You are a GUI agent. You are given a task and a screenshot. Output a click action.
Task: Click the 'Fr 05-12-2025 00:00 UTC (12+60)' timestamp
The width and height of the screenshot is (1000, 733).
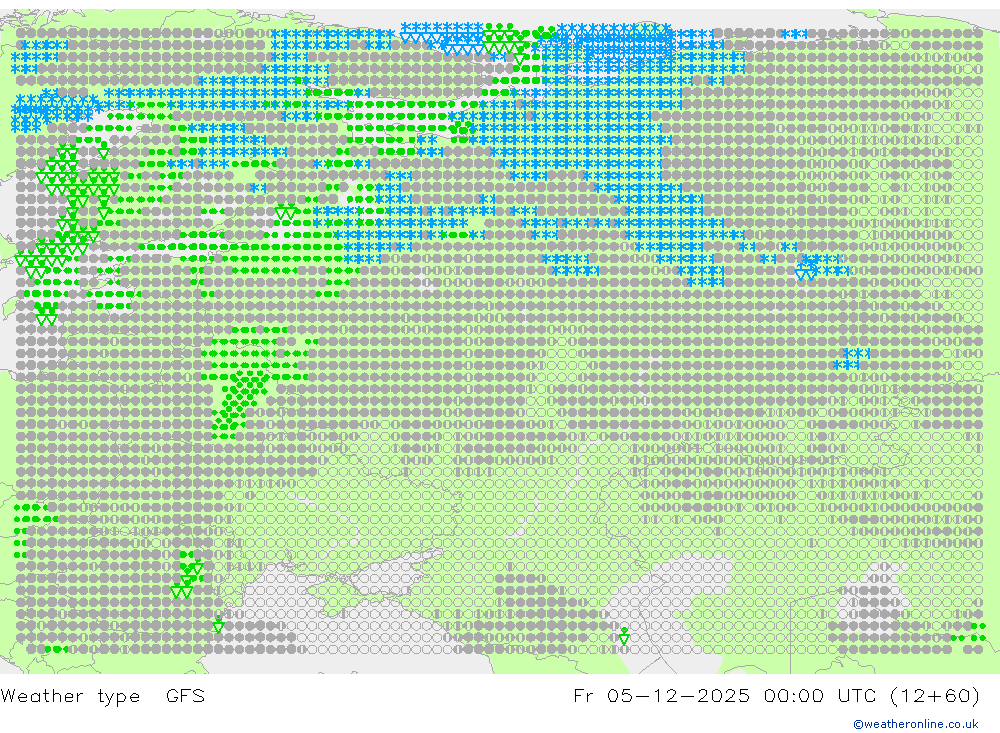(776, 695)
